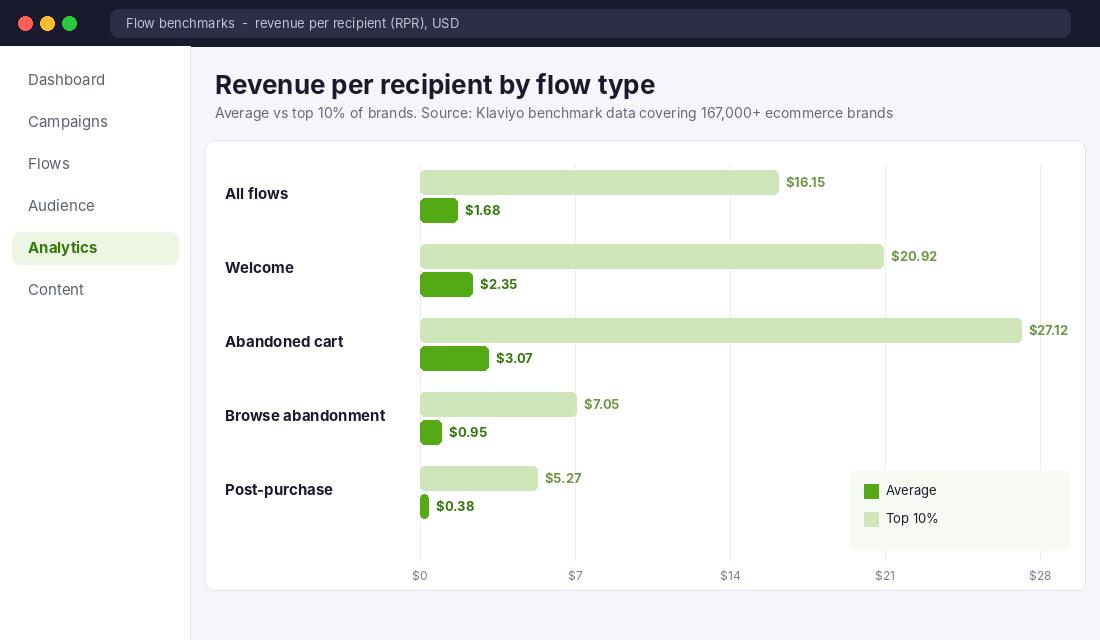Image resolution: width=1100 pixels, height=640 pixels.
Task: Click the All flows average bar
Action: click(439, 211)
